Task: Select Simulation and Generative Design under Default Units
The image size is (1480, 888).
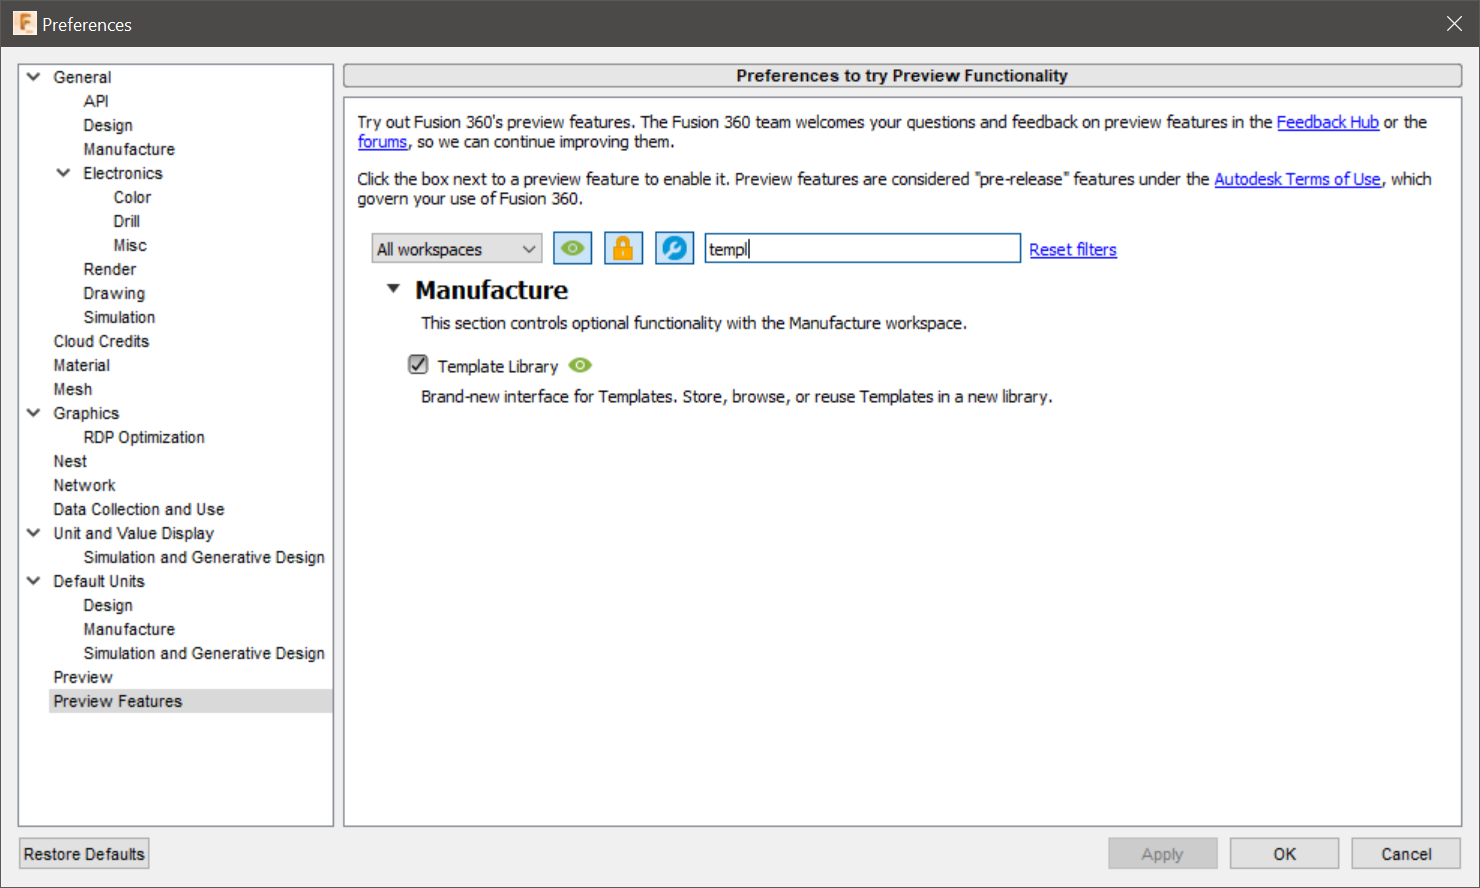Action: point(204,653)
